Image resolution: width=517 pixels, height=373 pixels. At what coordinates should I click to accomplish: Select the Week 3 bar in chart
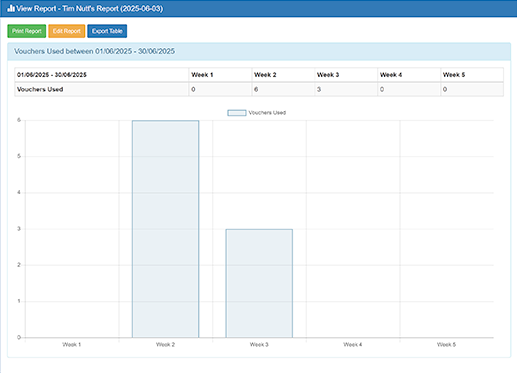coord(259,283)
